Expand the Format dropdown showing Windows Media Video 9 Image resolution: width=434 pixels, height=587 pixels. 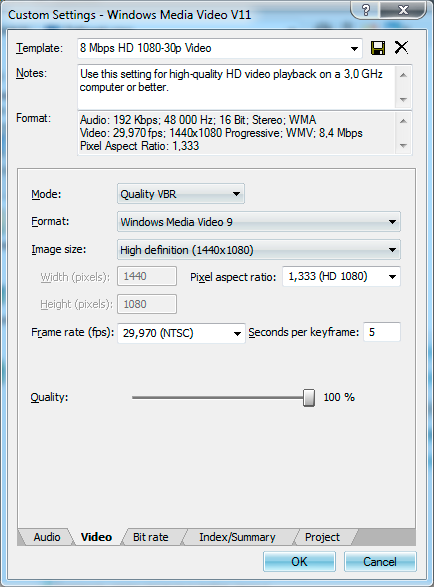(x=259, y=222)
